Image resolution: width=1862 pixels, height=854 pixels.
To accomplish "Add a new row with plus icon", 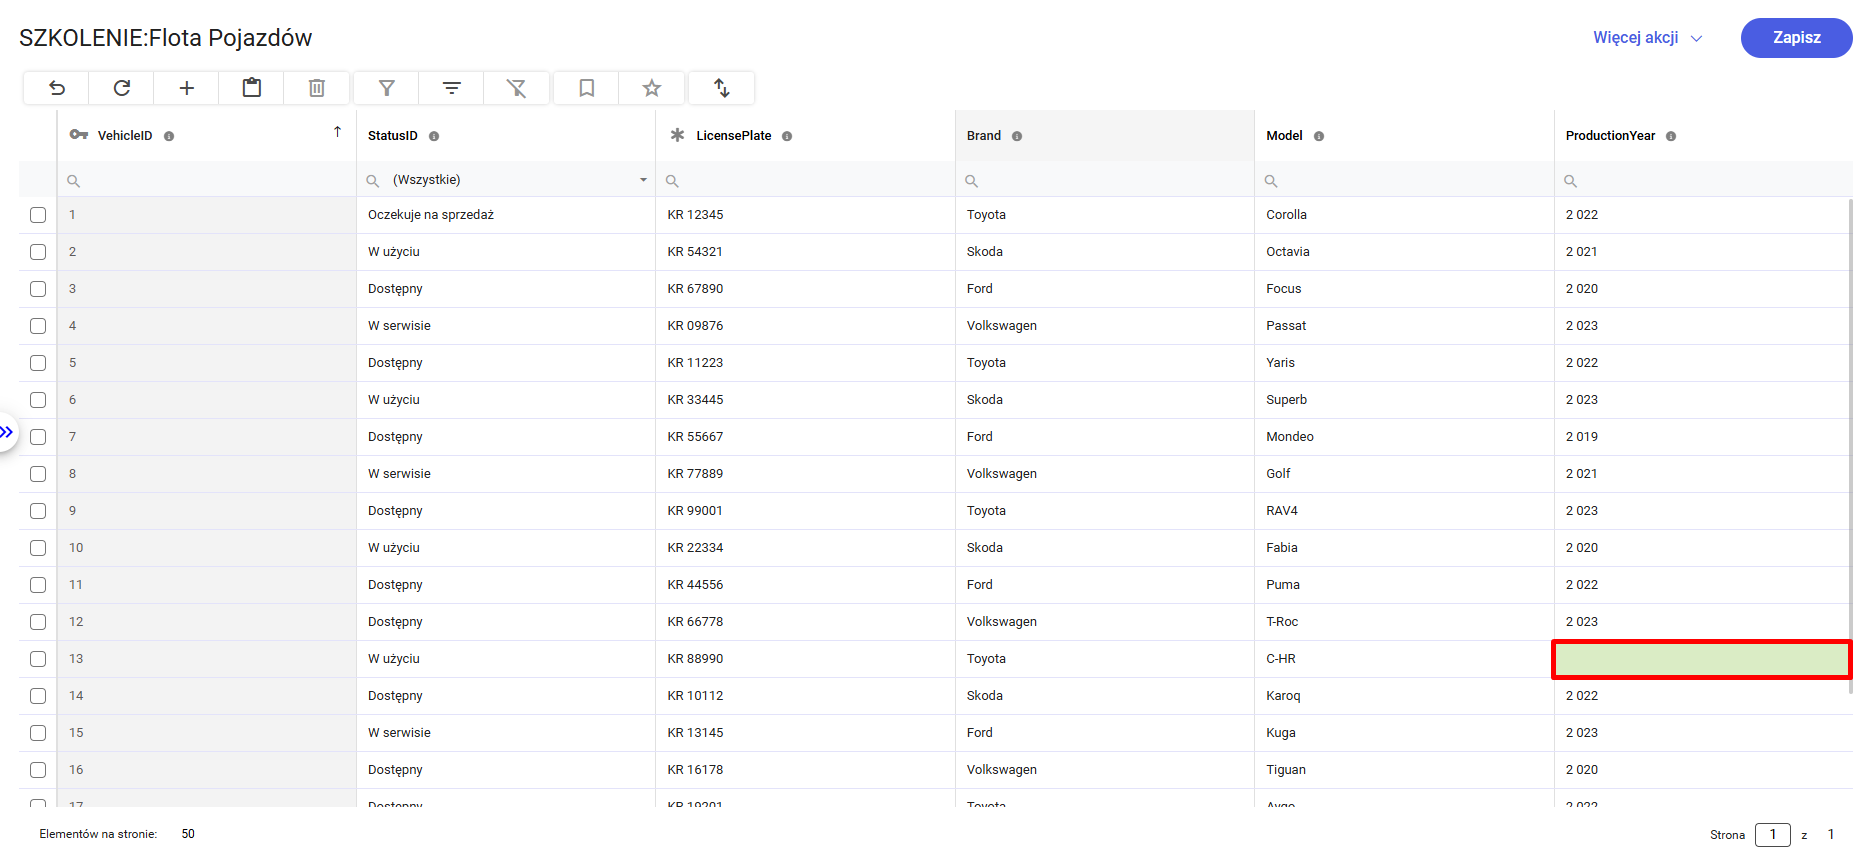I will (x=187, y=88).
